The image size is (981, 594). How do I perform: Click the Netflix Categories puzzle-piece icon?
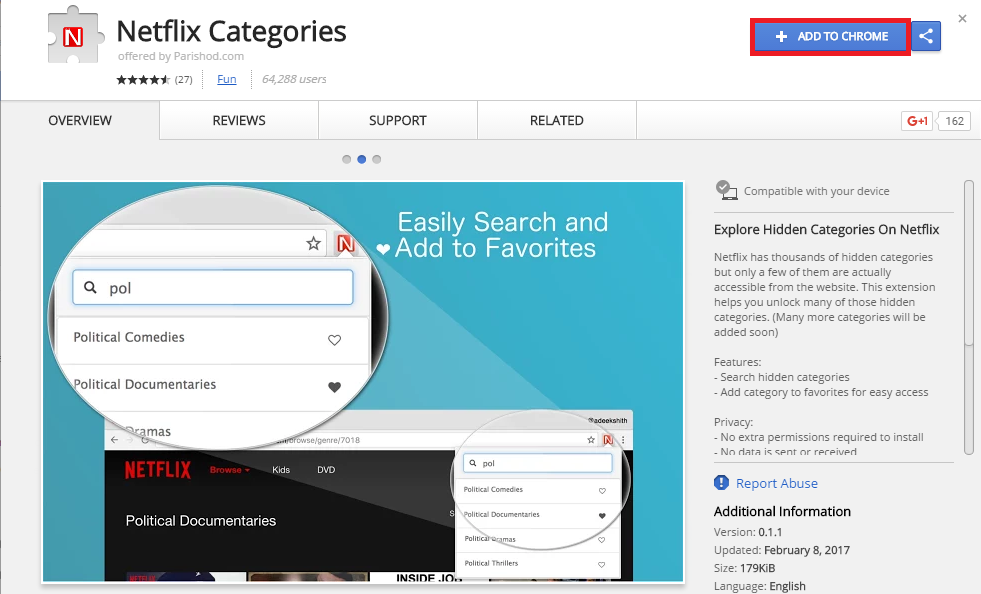(x=76, y=35)
